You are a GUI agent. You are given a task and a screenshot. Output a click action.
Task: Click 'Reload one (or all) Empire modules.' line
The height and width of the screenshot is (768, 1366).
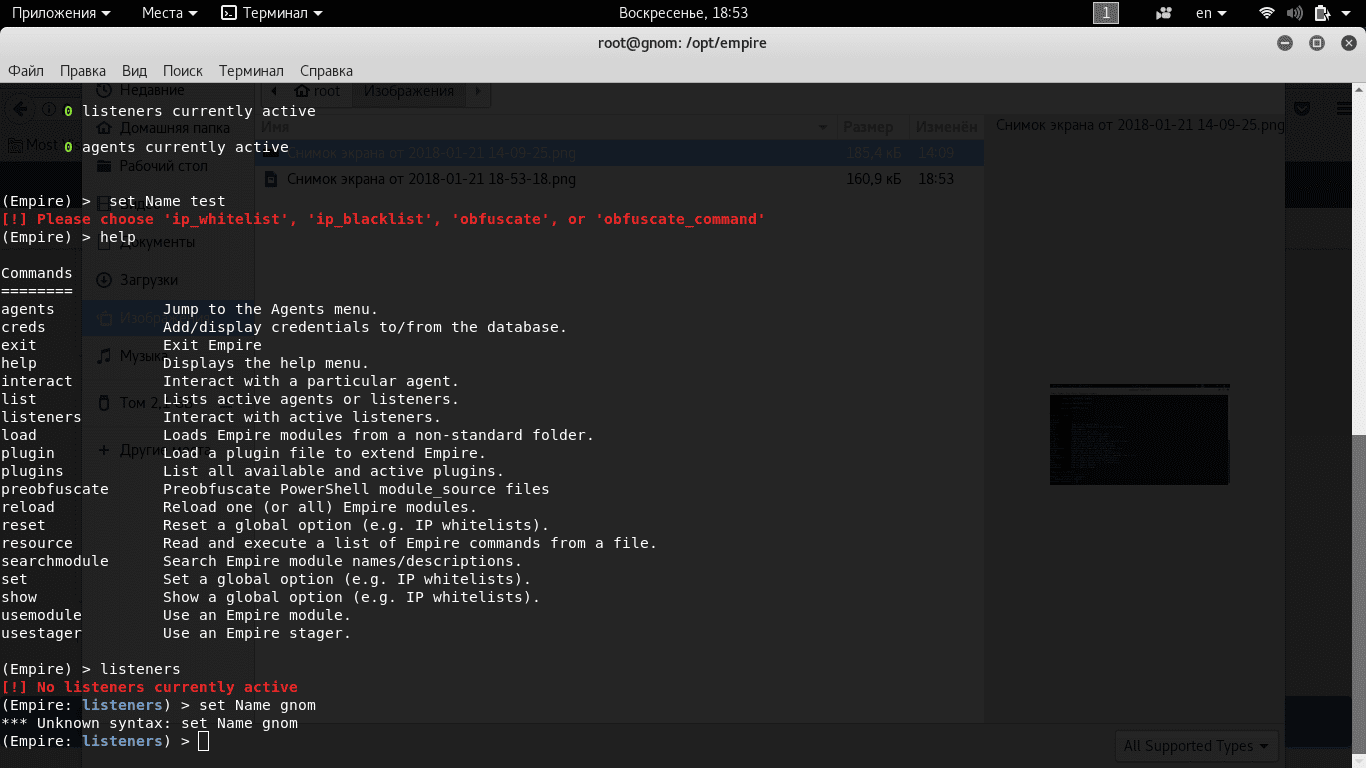(x=320, y=507)
